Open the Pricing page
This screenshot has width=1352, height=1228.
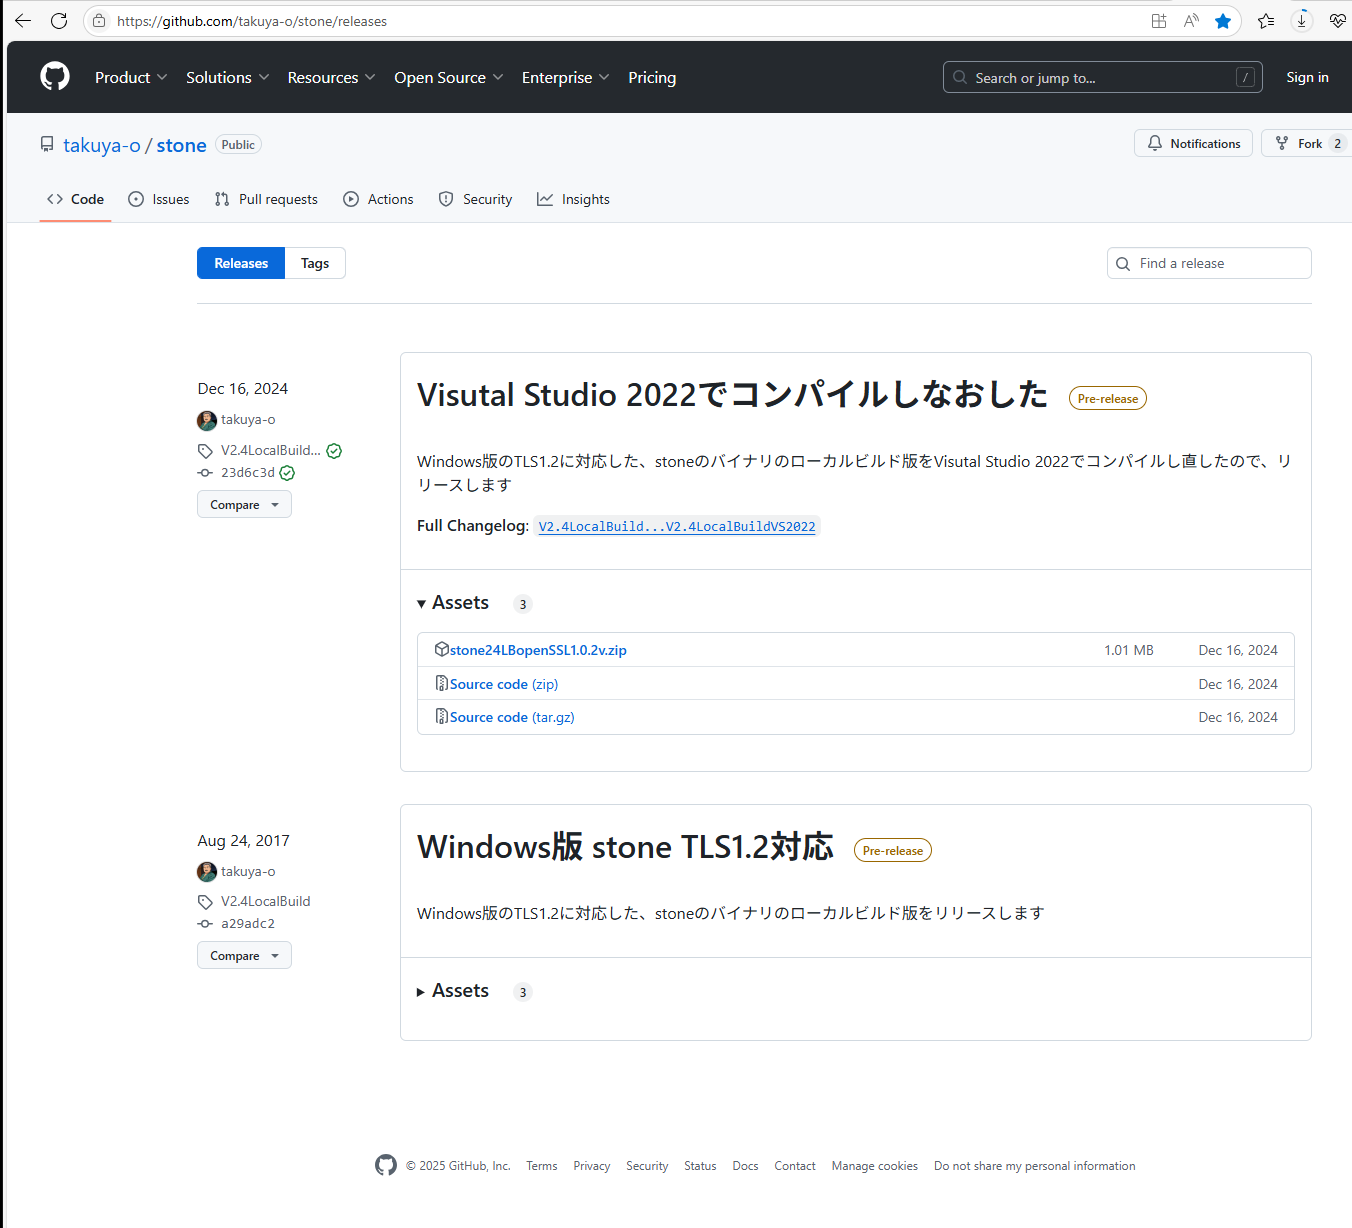click(x=652, y=77)
